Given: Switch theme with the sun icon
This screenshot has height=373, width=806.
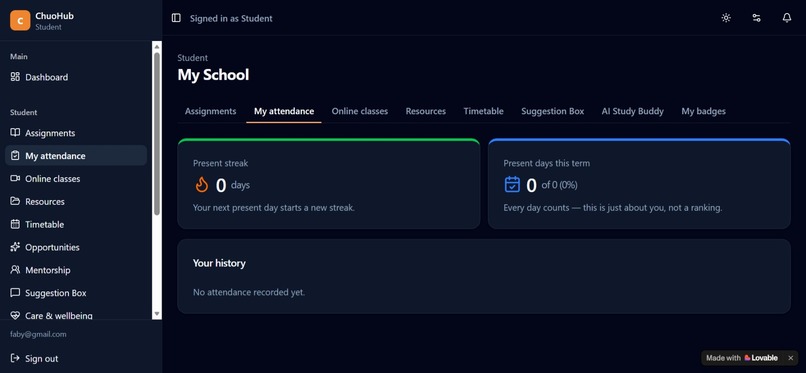Looking at the screenshot, I should coord(726,18).
